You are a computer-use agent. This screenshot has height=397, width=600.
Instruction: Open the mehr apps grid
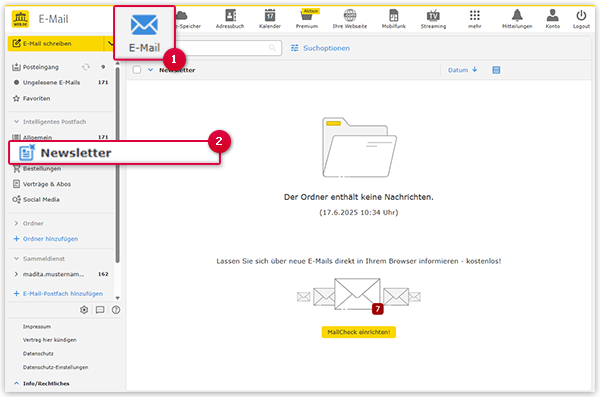tap(474, 19)
